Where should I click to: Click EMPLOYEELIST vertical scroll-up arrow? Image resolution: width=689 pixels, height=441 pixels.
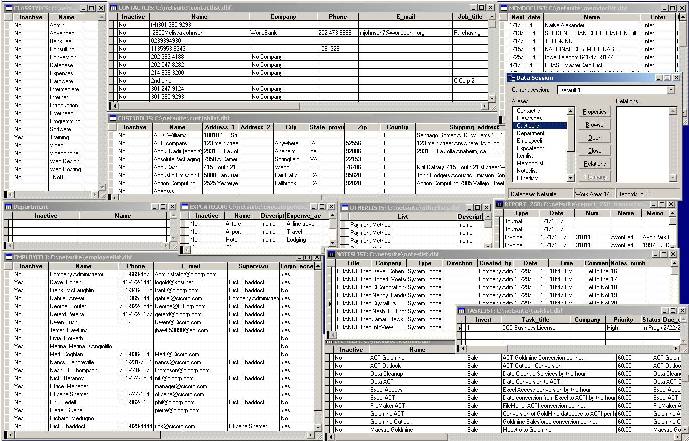coord(318,266)
